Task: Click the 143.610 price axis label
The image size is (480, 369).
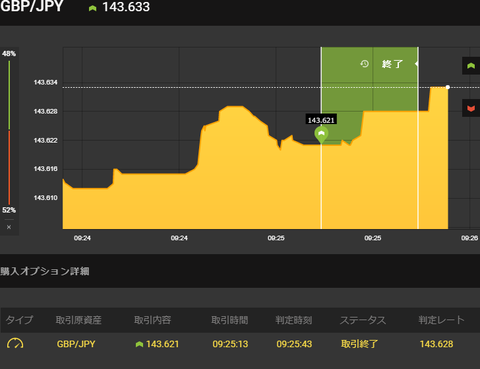Action: (x=46, y=198)
